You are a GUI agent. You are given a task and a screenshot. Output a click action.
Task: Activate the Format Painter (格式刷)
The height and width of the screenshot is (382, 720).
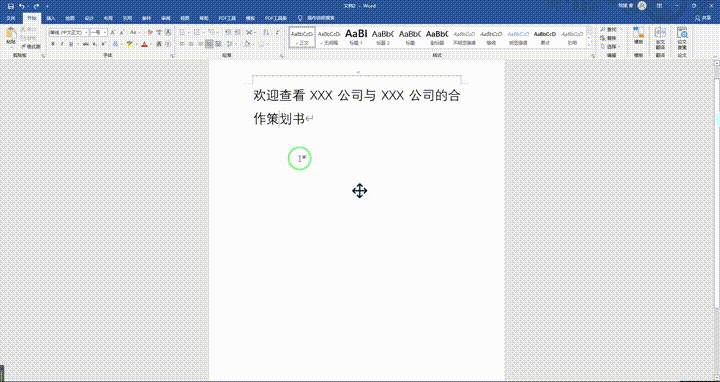31,46
